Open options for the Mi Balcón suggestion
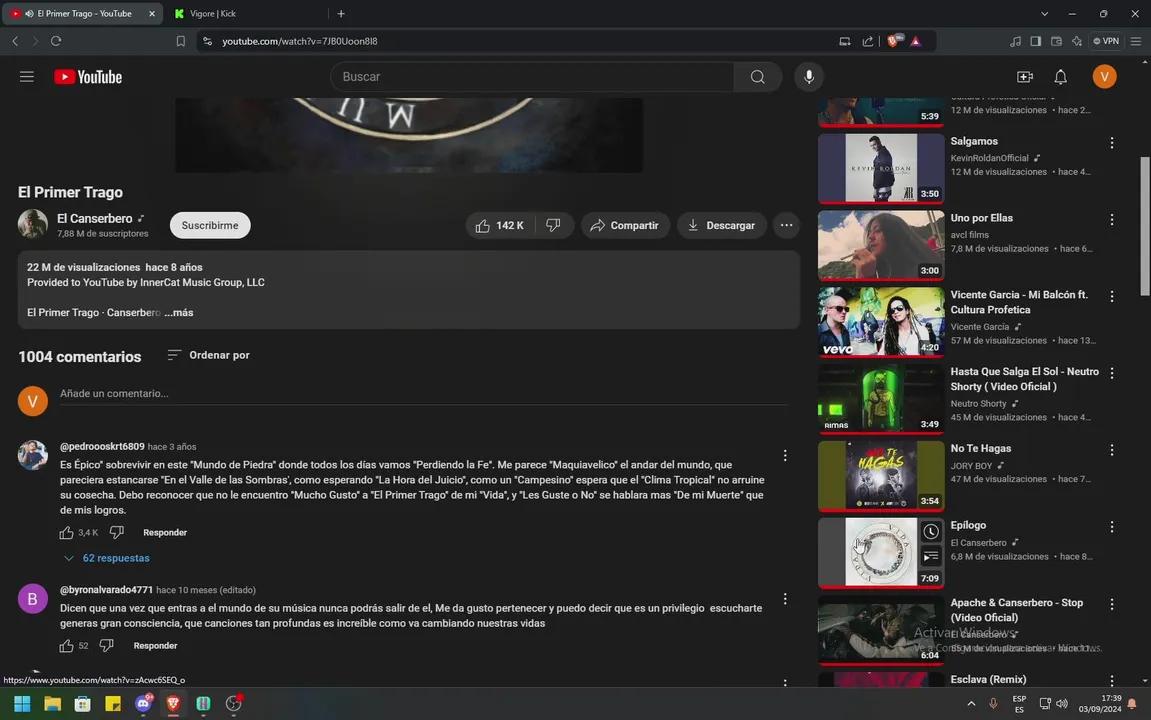 [x=1111, y=297]
